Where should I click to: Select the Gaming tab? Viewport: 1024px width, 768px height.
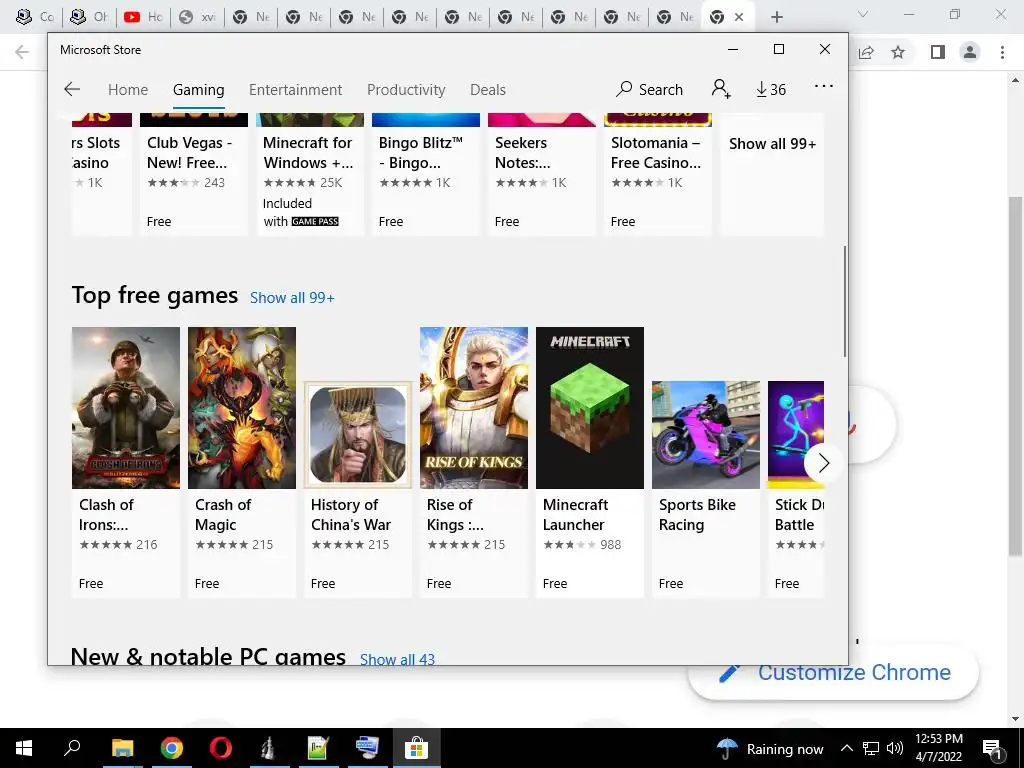pos(199,89)
